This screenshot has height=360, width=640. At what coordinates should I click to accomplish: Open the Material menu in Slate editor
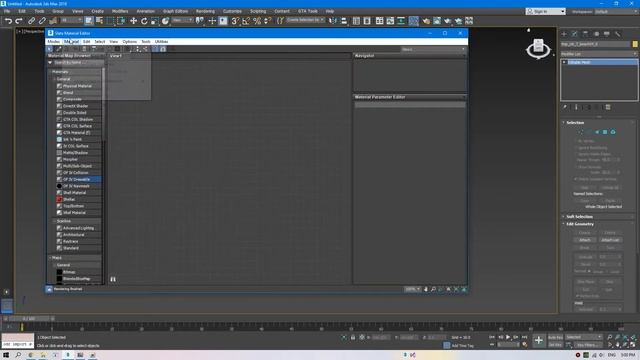(71, 42)
